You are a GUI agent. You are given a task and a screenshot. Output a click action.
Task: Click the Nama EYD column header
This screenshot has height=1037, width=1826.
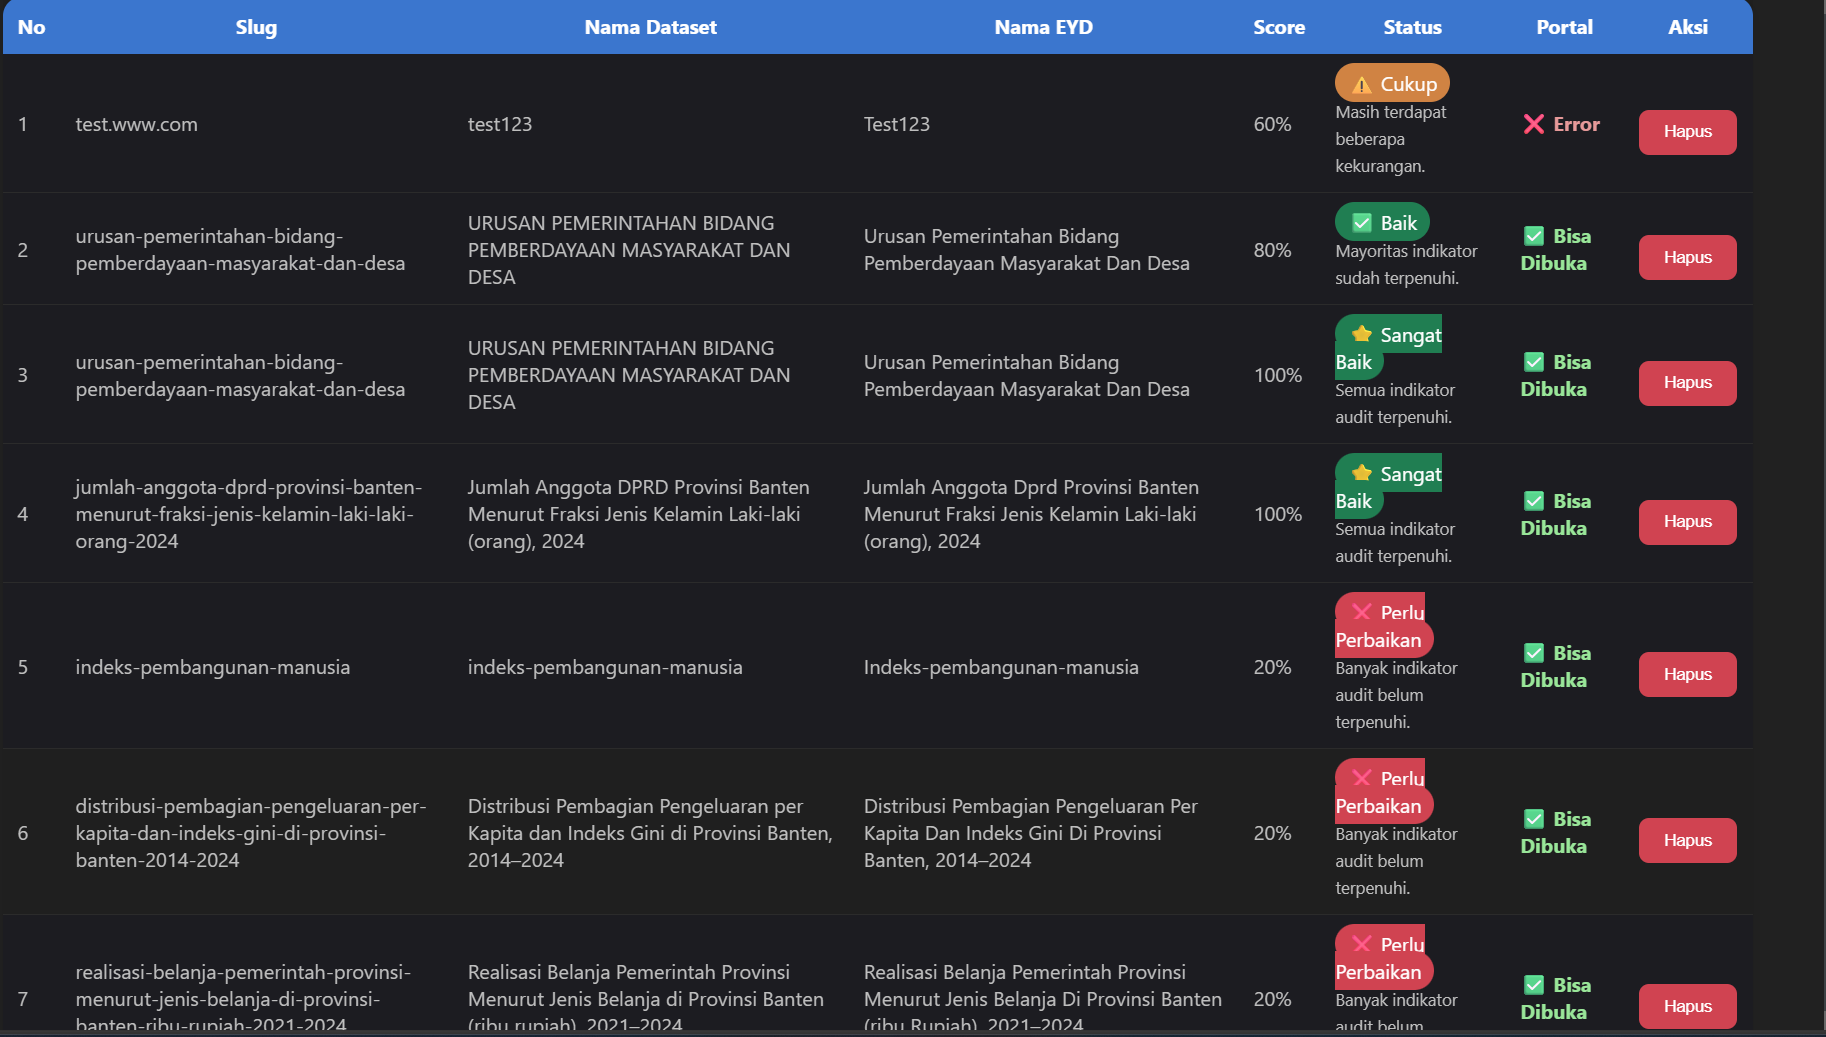tap(1043, 27)
